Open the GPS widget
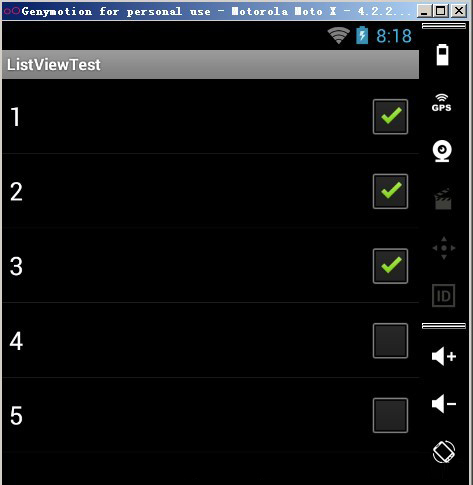 pos(442,103)
